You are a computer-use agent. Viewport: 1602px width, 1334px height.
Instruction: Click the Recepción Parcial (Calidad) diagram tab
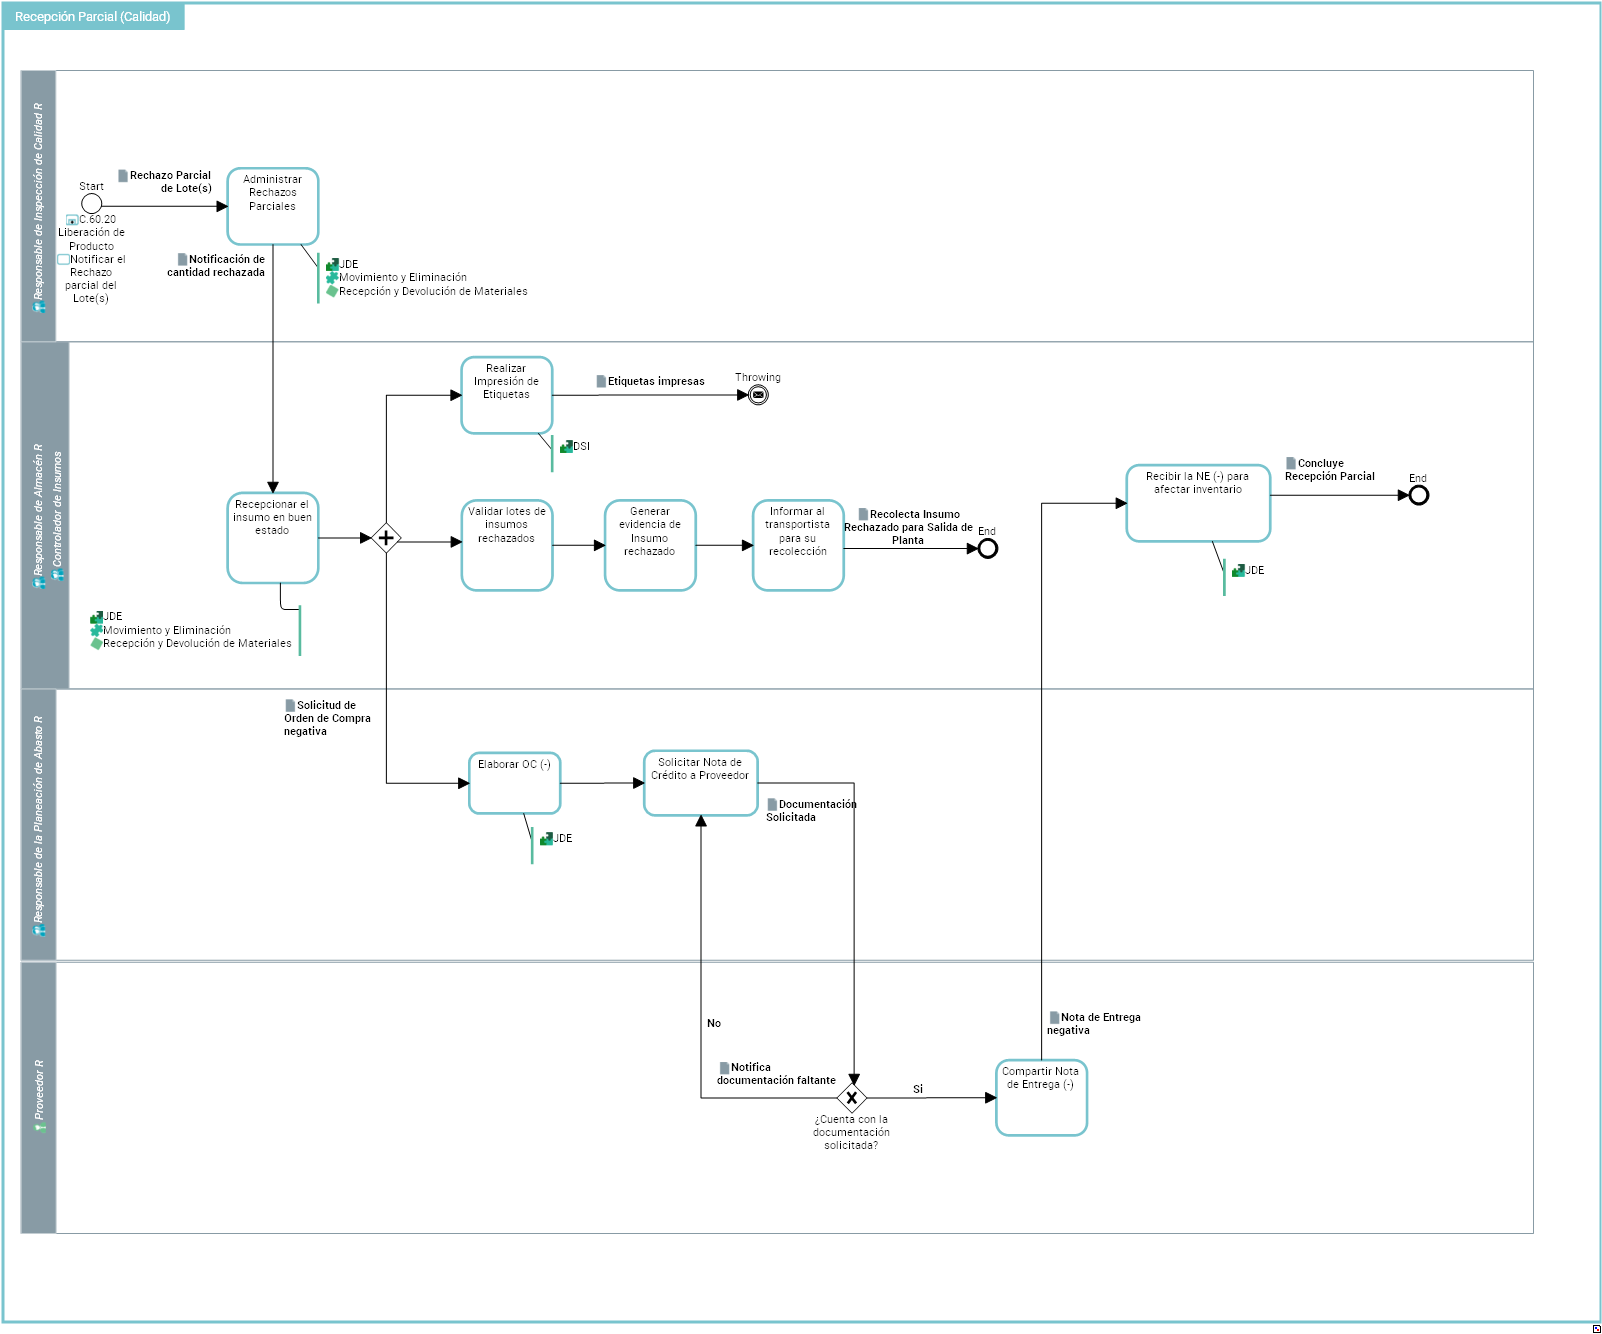(93, 17)
